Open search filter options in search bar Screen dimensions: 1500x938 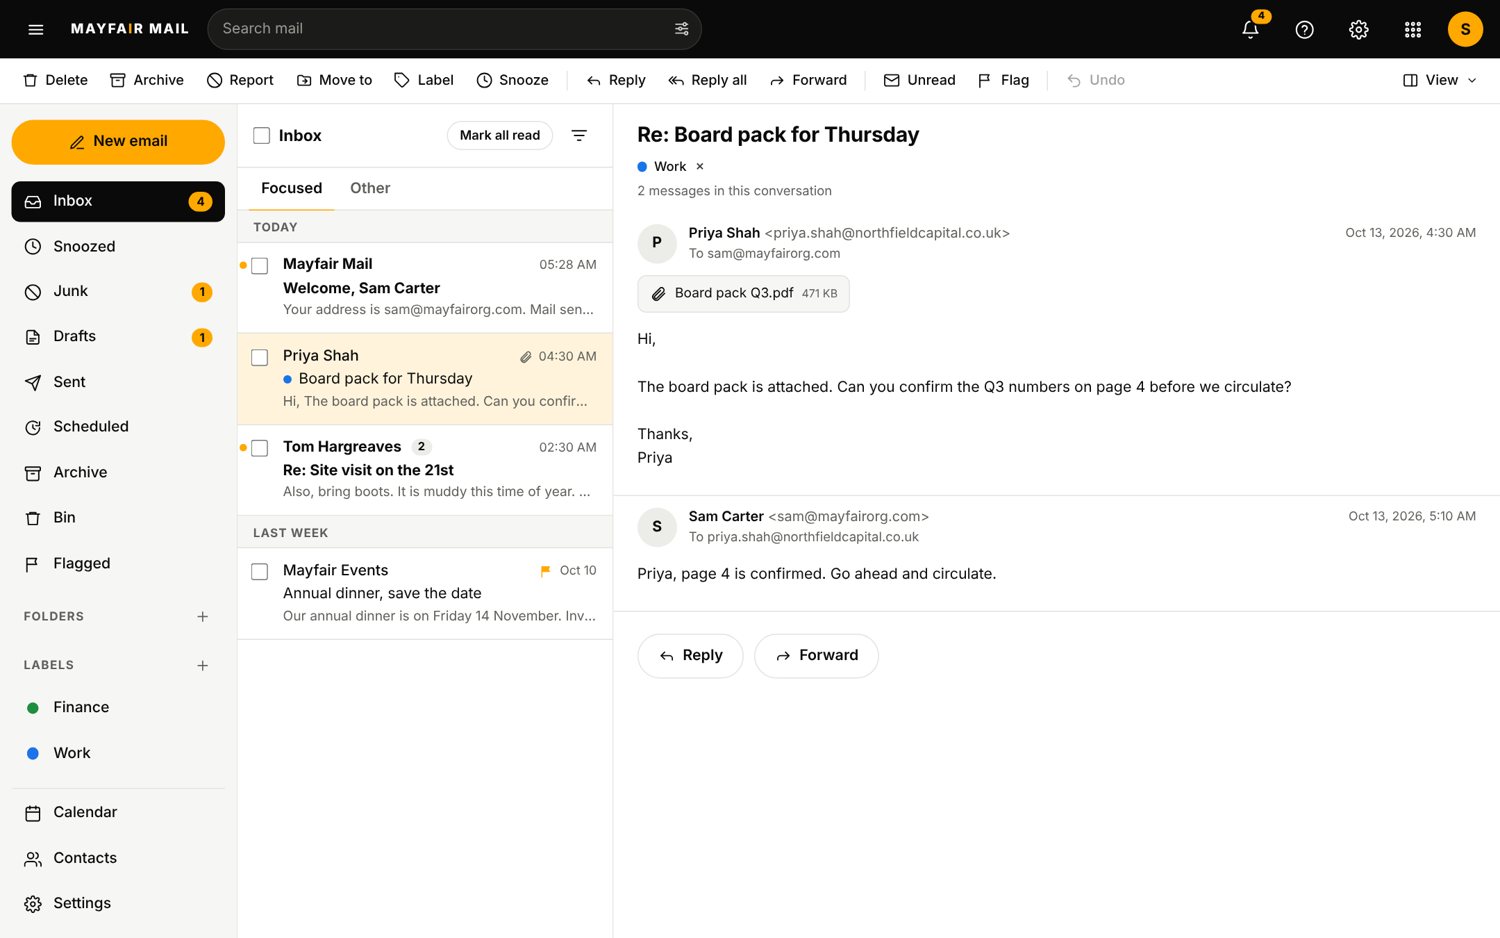coord(682,29)
